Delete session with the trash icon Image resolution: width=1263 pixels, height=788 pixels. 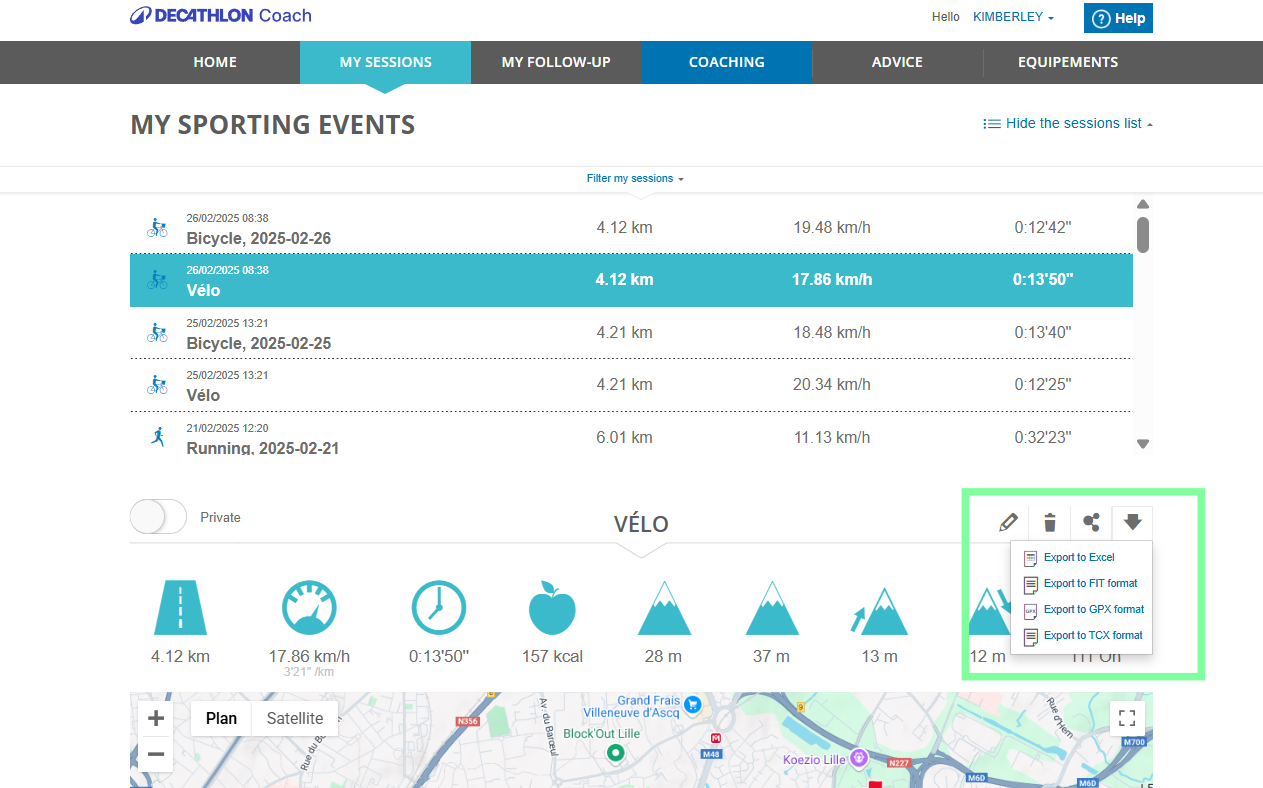[x=1049, y=522]
